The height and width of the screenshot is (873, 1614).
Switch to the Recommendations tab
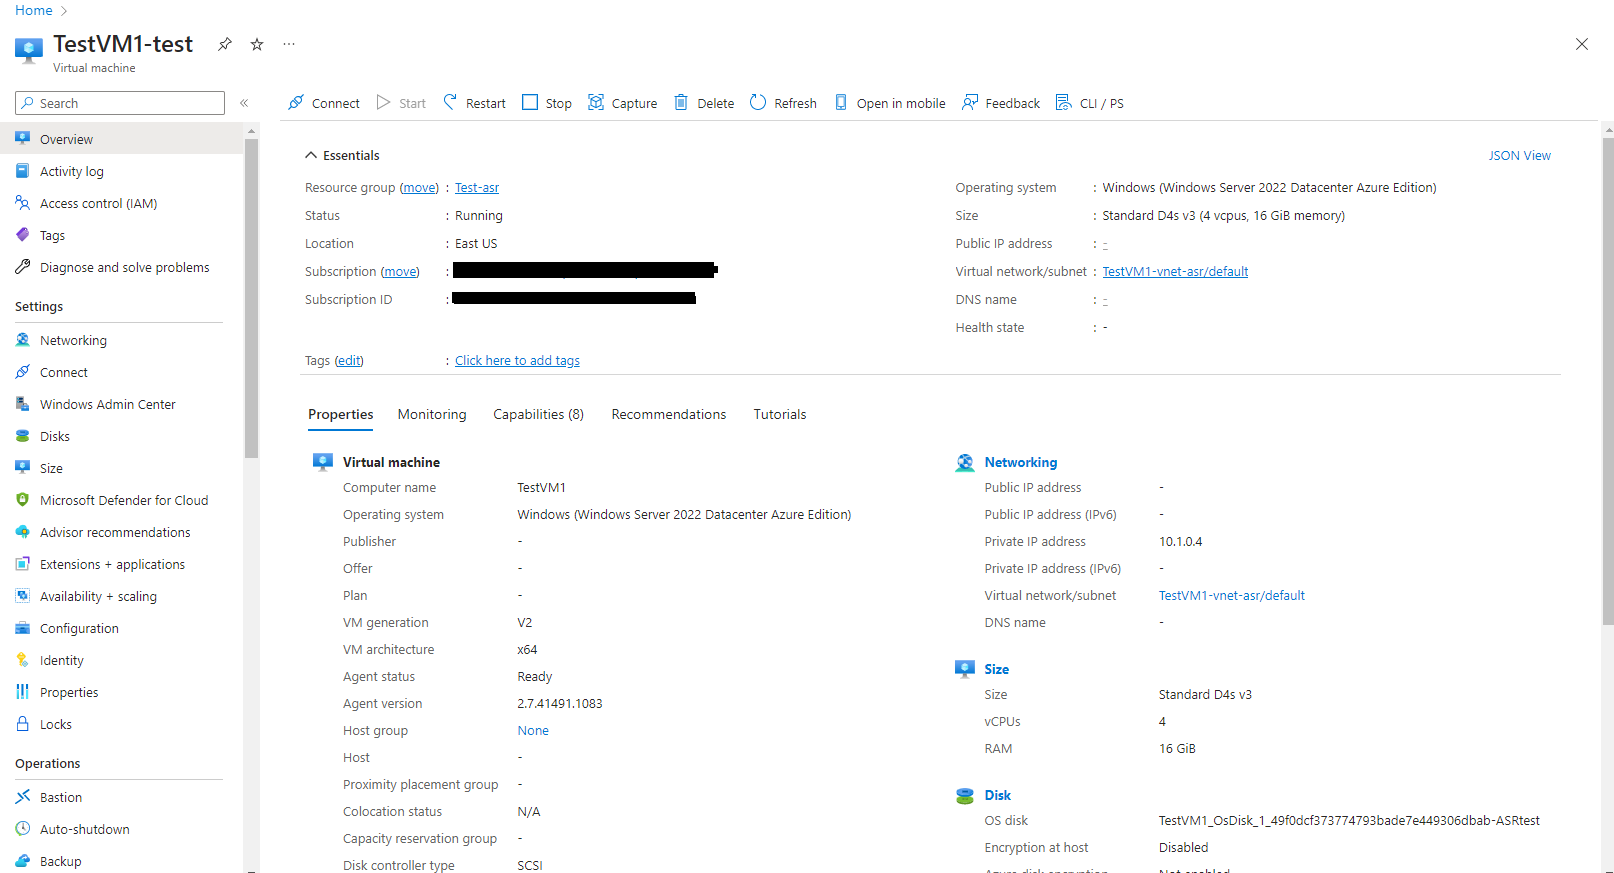click(669, 414)
